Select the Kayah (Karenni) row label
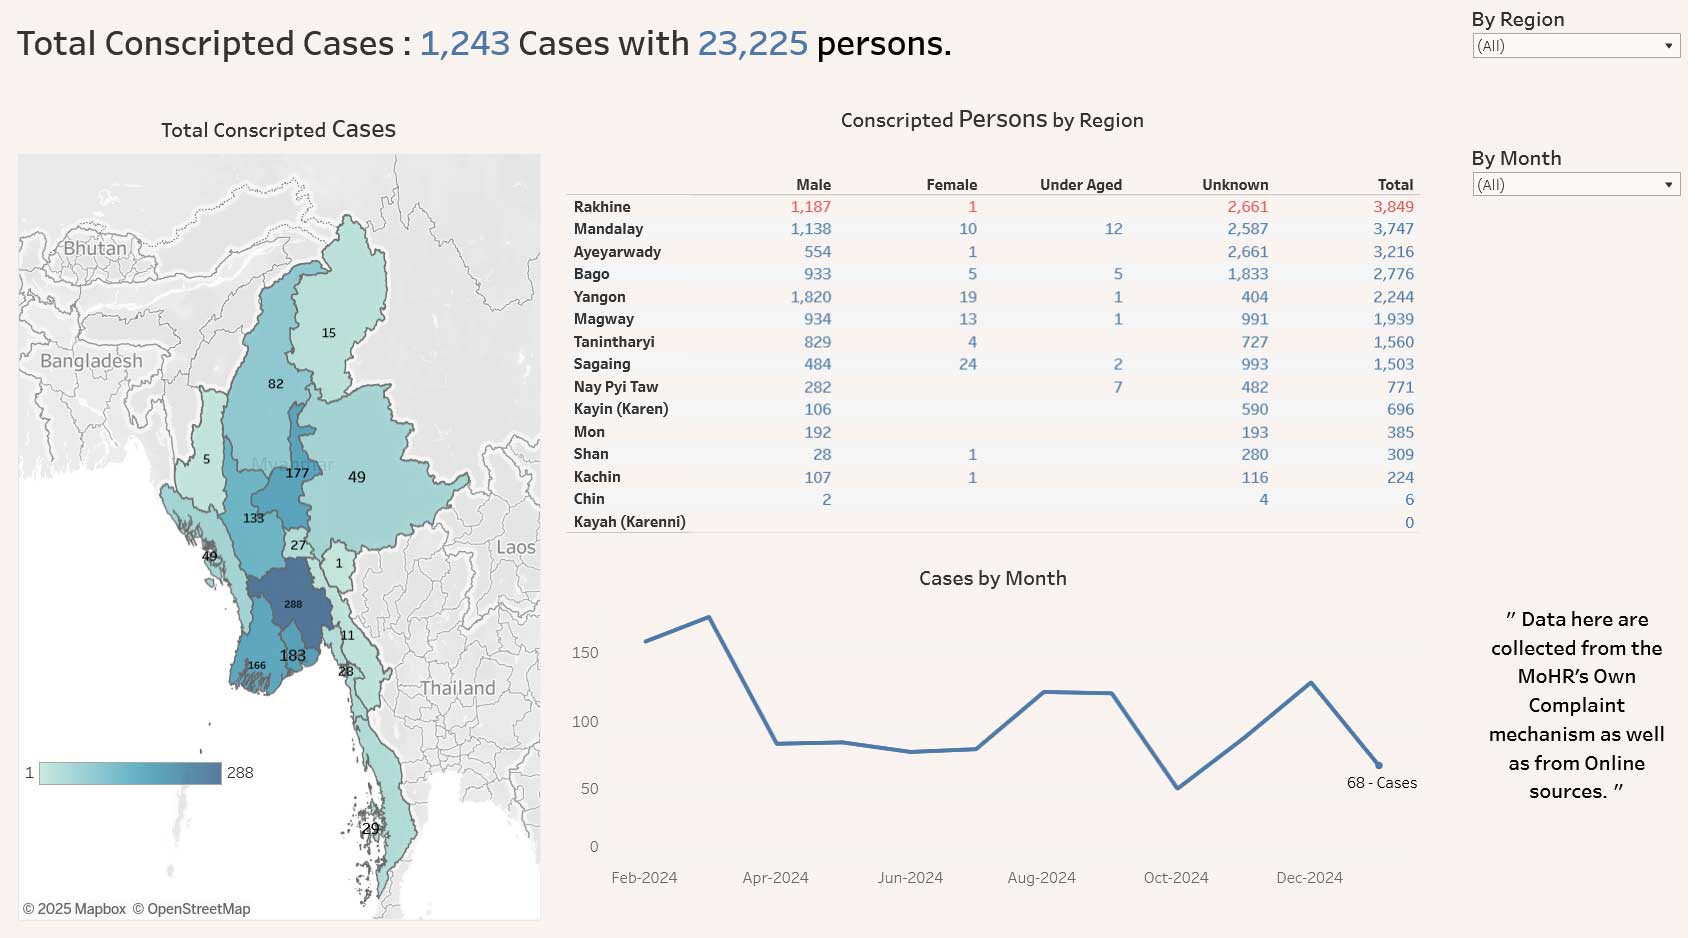This screenshot has height=938, width=1697. 629,522
